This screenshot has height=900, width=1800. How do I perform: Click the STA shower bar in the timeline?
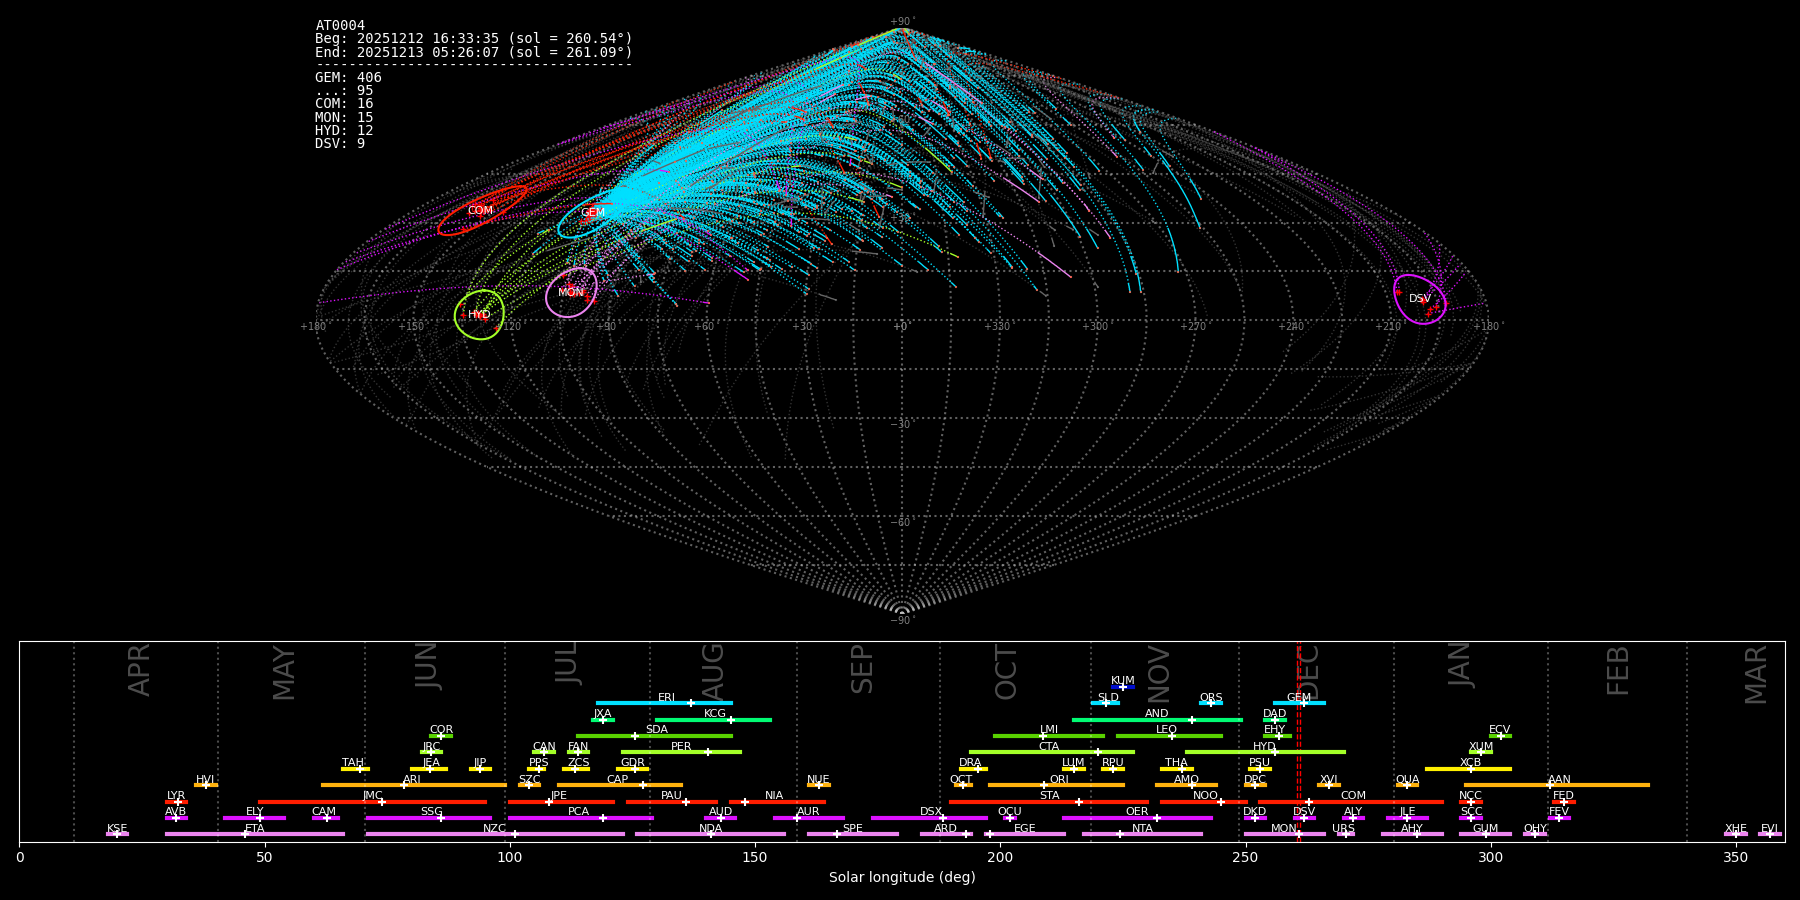click(x=1049, y=801)
